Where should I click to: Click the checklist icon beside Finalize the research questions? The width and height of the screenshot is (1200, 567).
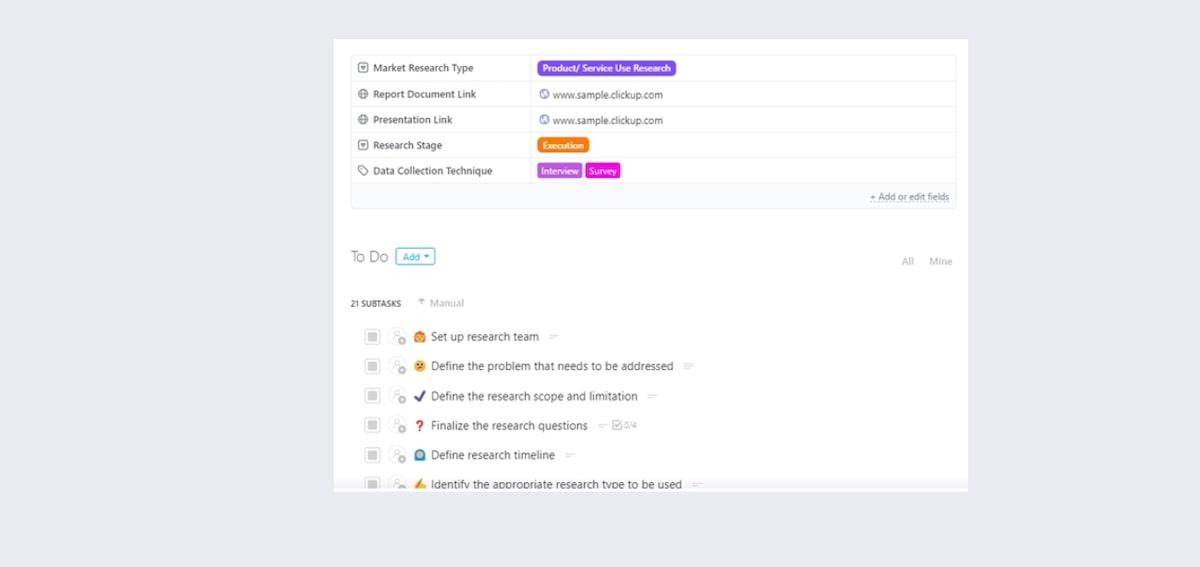(x=617, y=425)
